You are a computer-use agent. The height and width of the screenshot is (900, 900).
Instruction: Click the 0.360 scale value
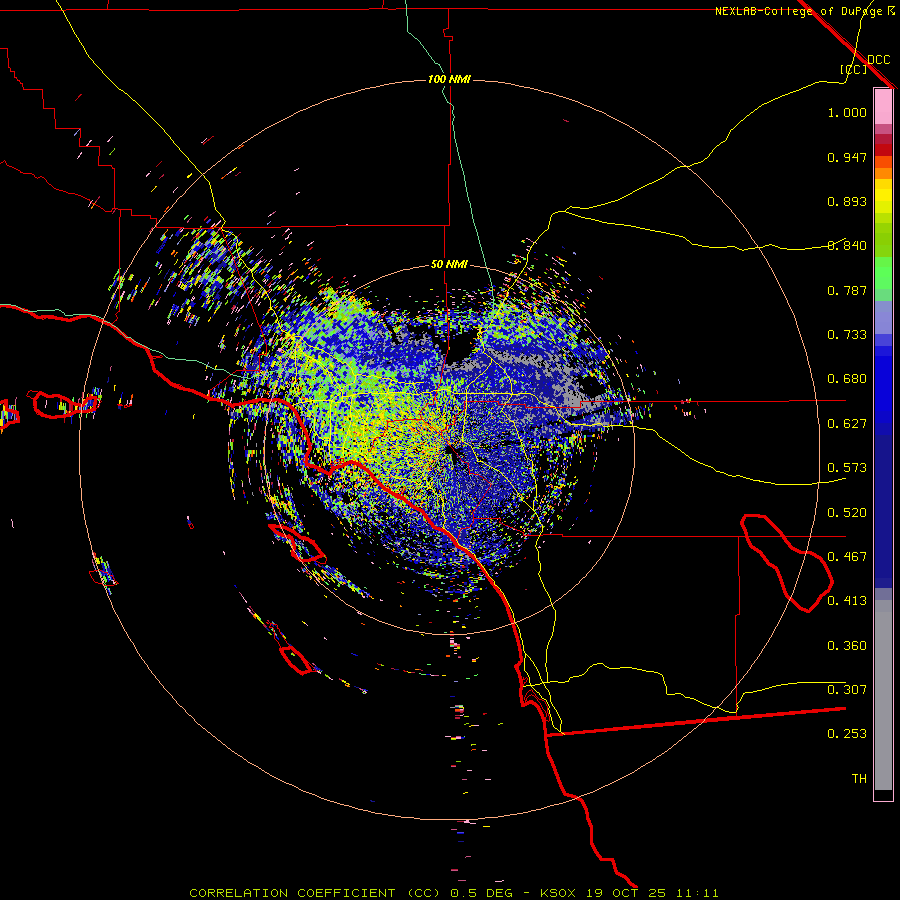pos(847,646)
